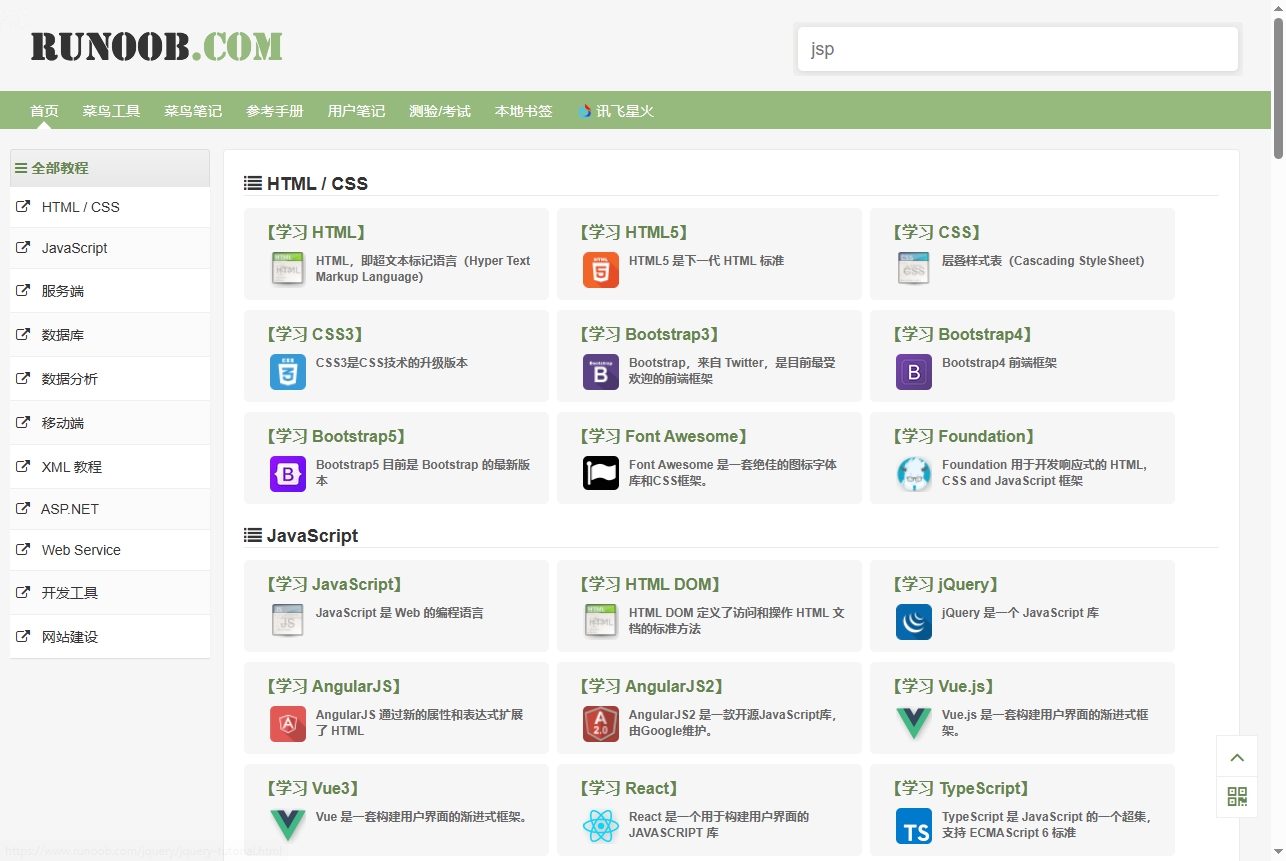Click the Bootstrap5 violet B icon
The height and width of the screenshot is (861, 1286).
288,474
